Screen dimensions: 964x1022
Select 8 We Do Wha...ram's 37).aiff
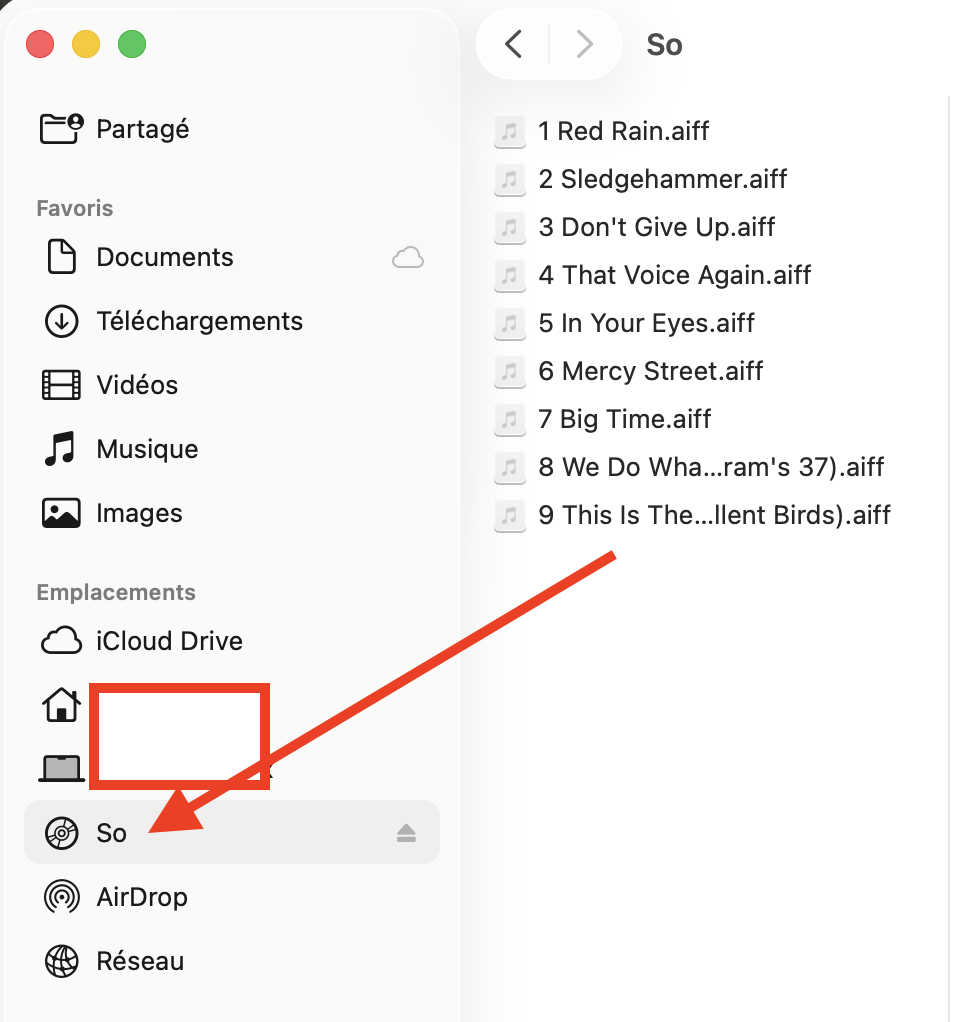[x=711, y=467]
